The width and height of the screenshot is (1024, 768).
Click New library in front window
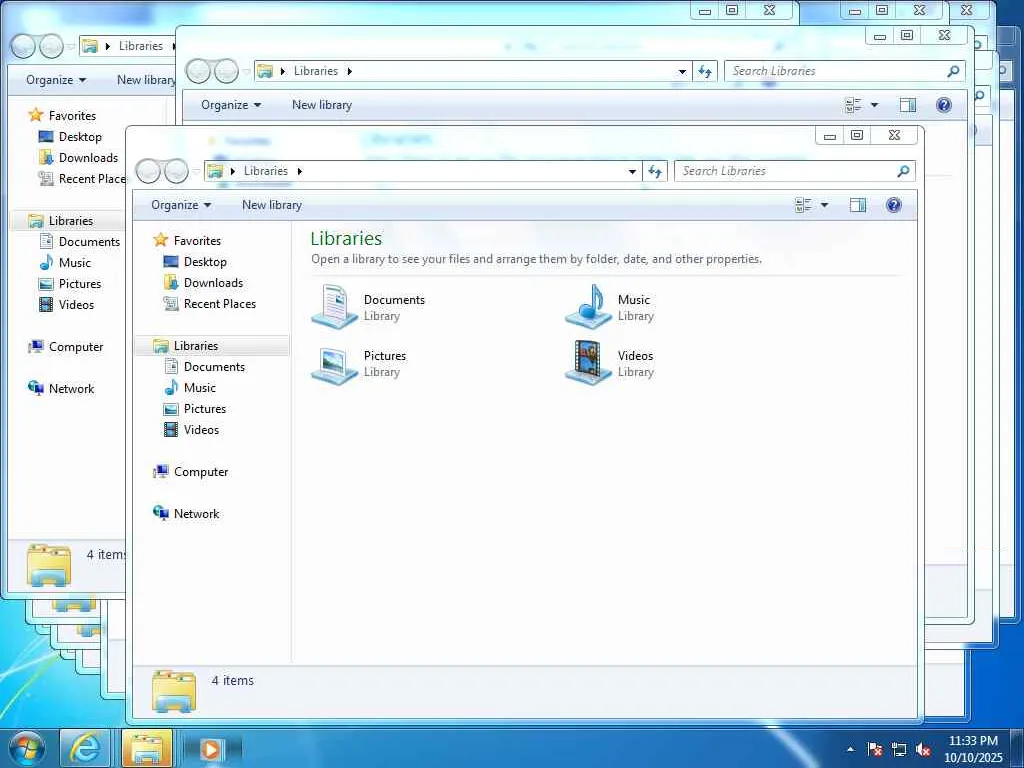click(x=272, y=205)
